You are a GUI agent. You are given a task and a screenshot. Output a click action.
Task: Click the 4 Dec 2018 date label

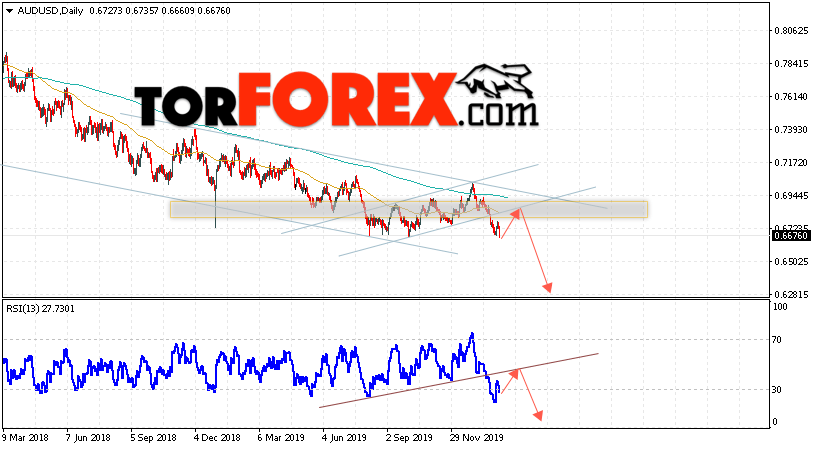(x=218, y=438)
